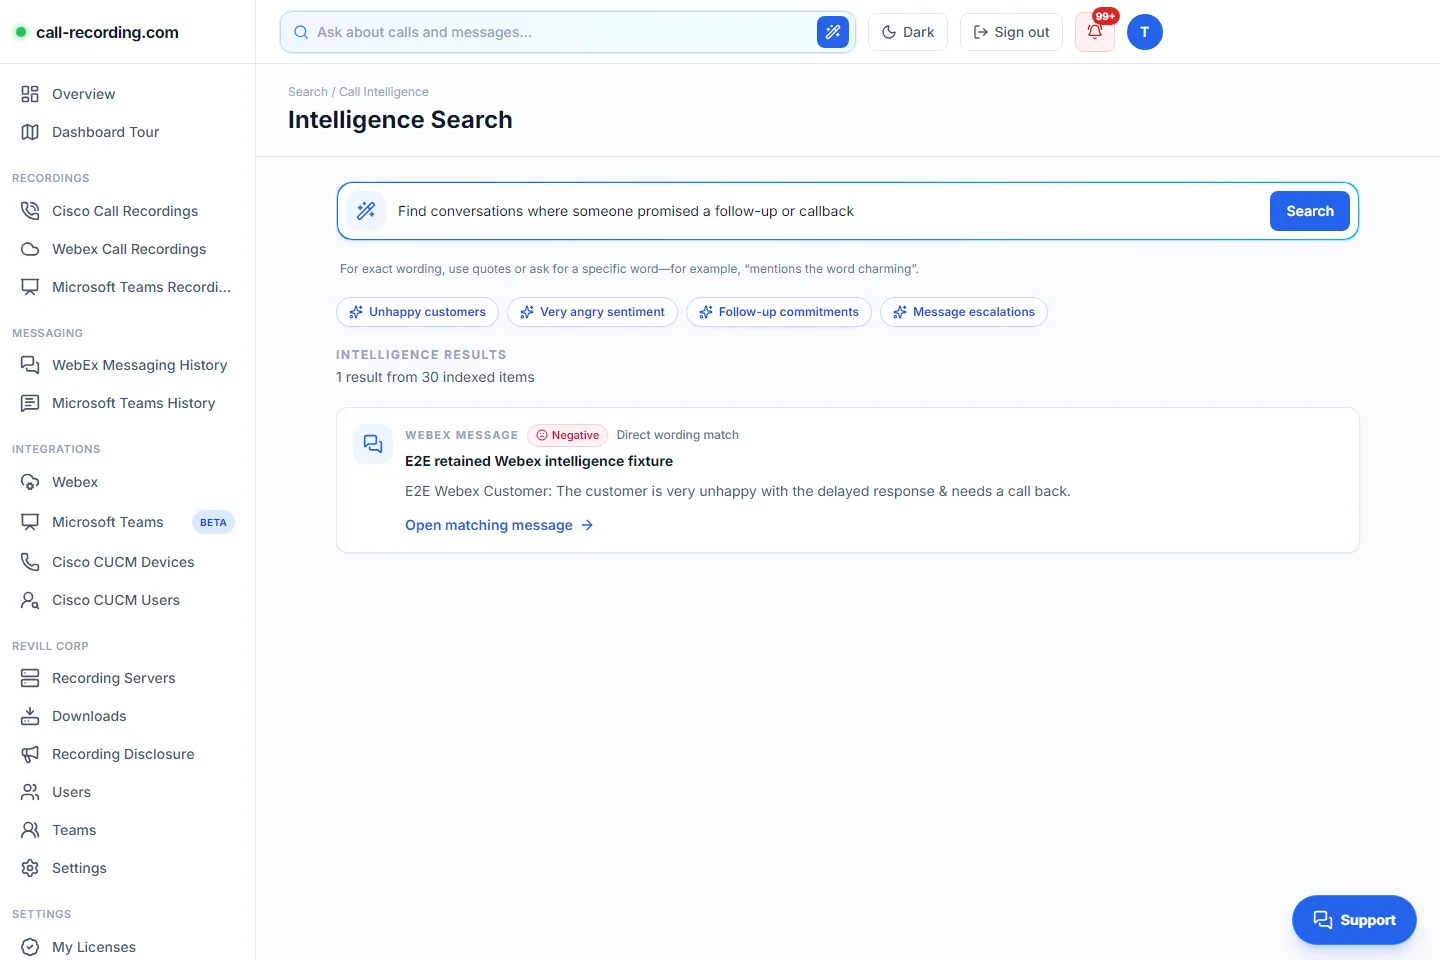Click the Search breadcrumb link
The height and width of the screenshot is (960, 1440).
pos(307,92)
